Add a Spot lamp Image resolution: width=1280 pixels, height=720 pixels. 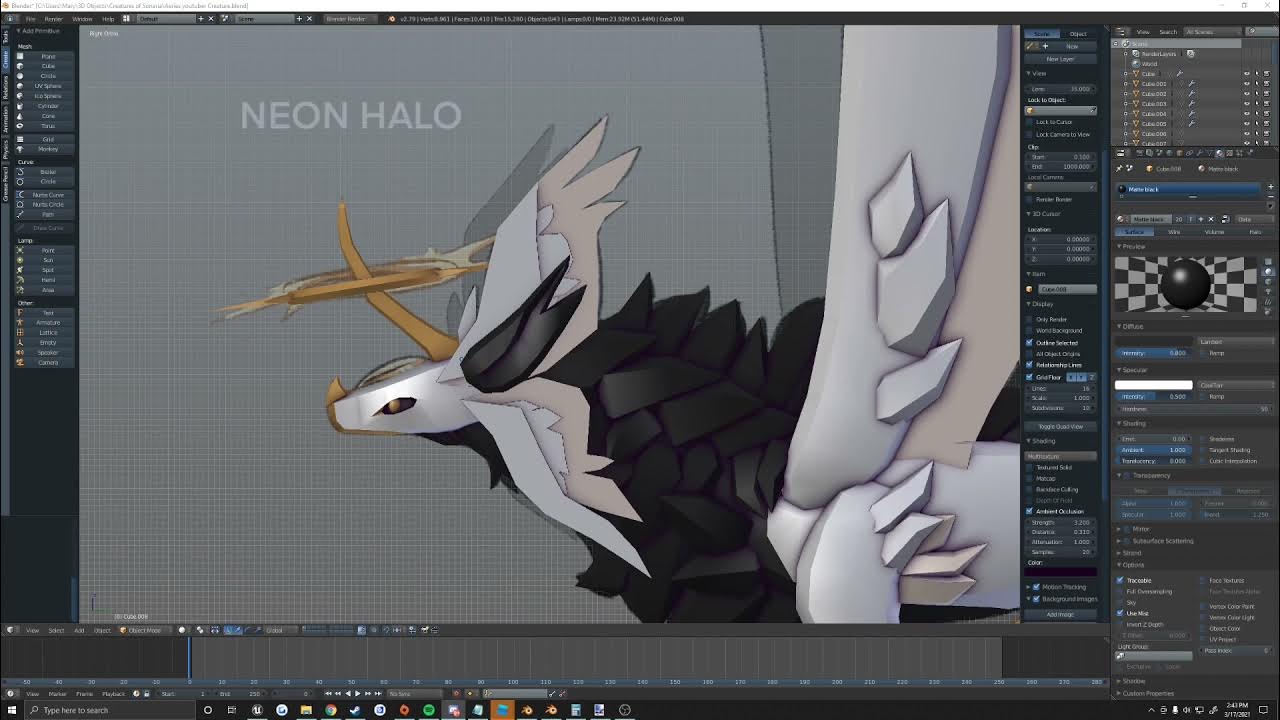point(47,270)
